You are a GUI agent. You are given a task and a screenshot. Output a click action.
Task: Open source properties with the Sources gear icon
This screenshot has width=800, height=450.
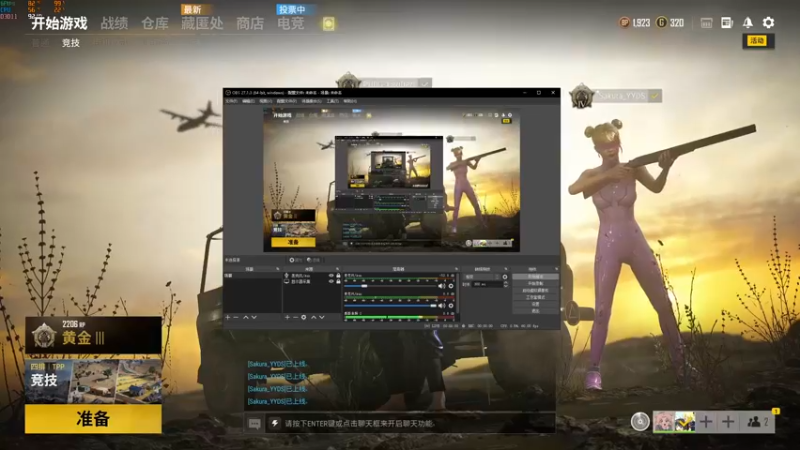click(x=304, y=317)
